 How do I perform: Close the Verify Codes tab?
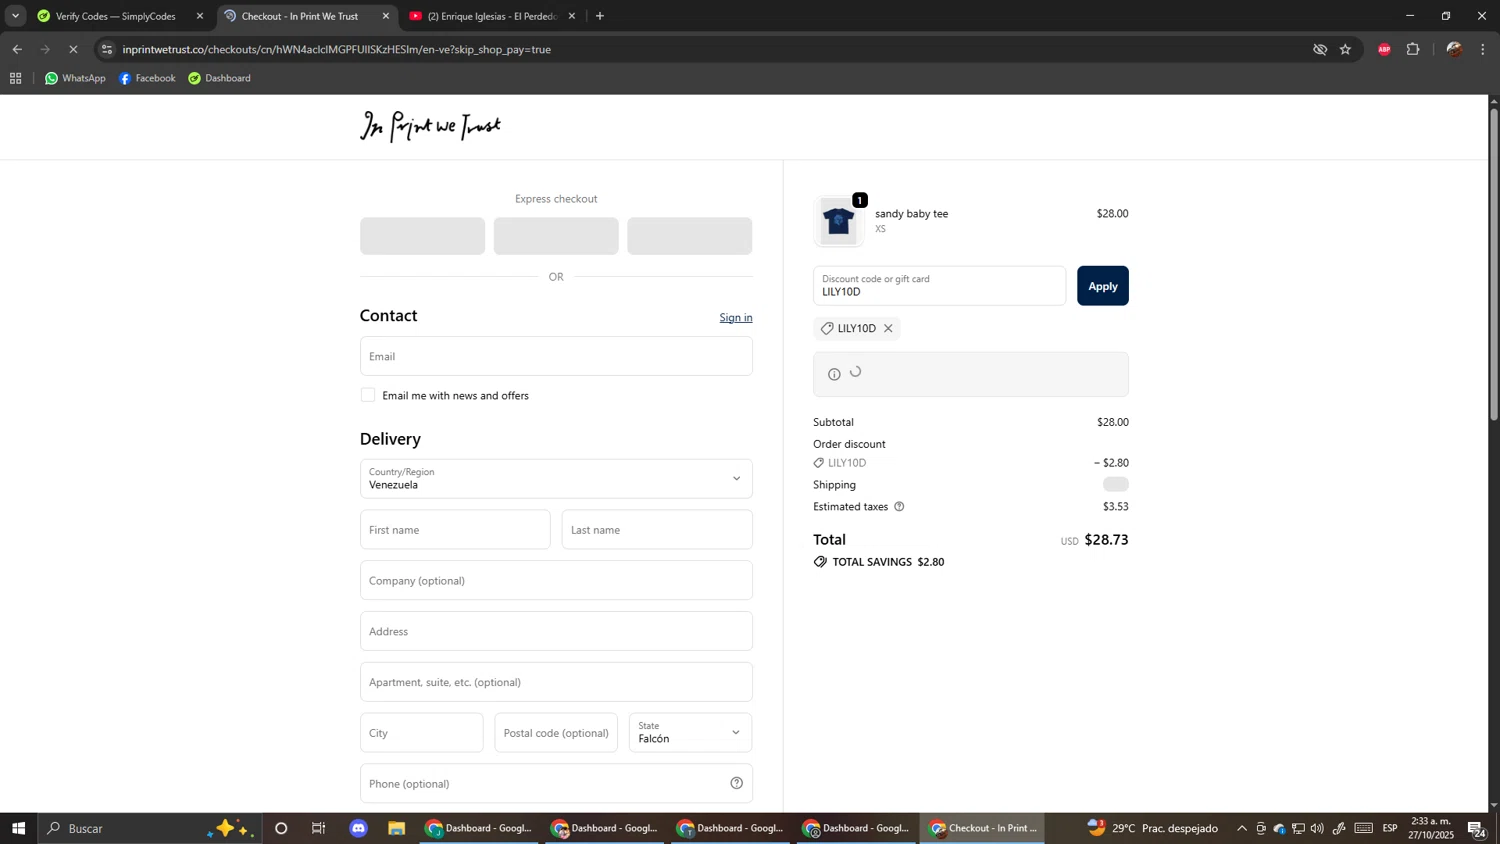(200, 16)
